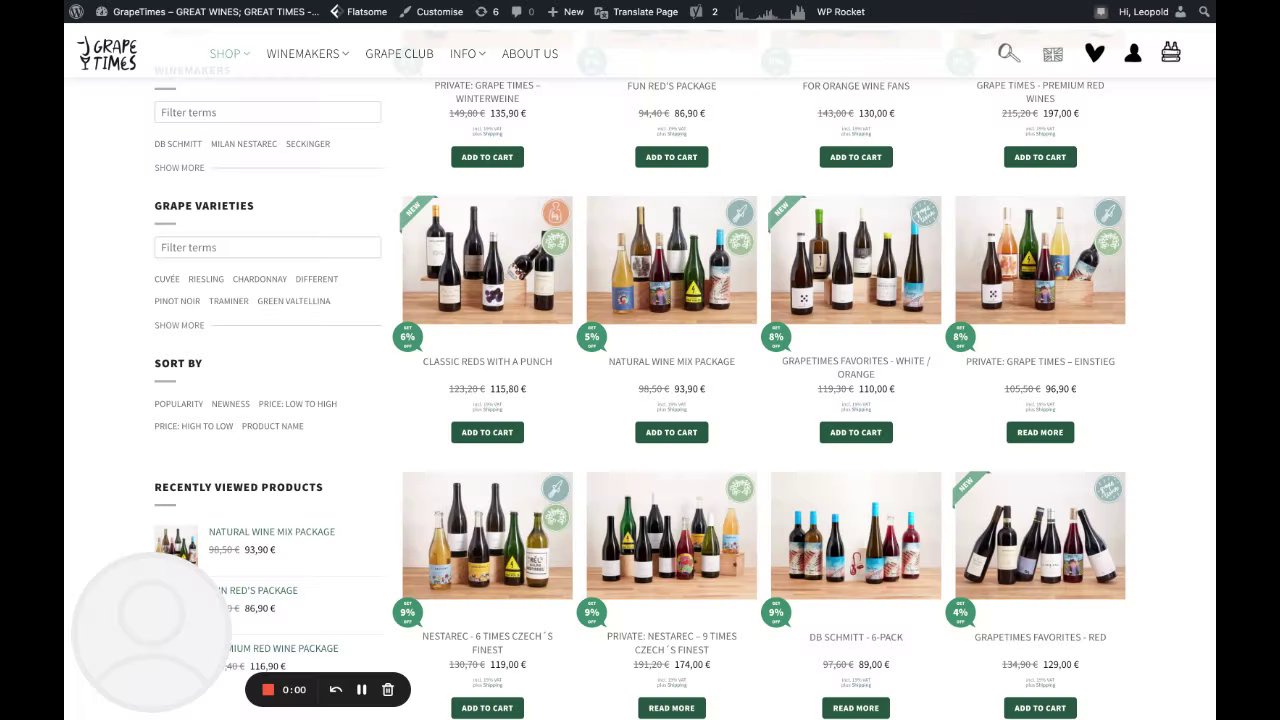
Task: Open the Hi, Leopold user menu
Action: pyautogui.click(x=1152, y=12)
